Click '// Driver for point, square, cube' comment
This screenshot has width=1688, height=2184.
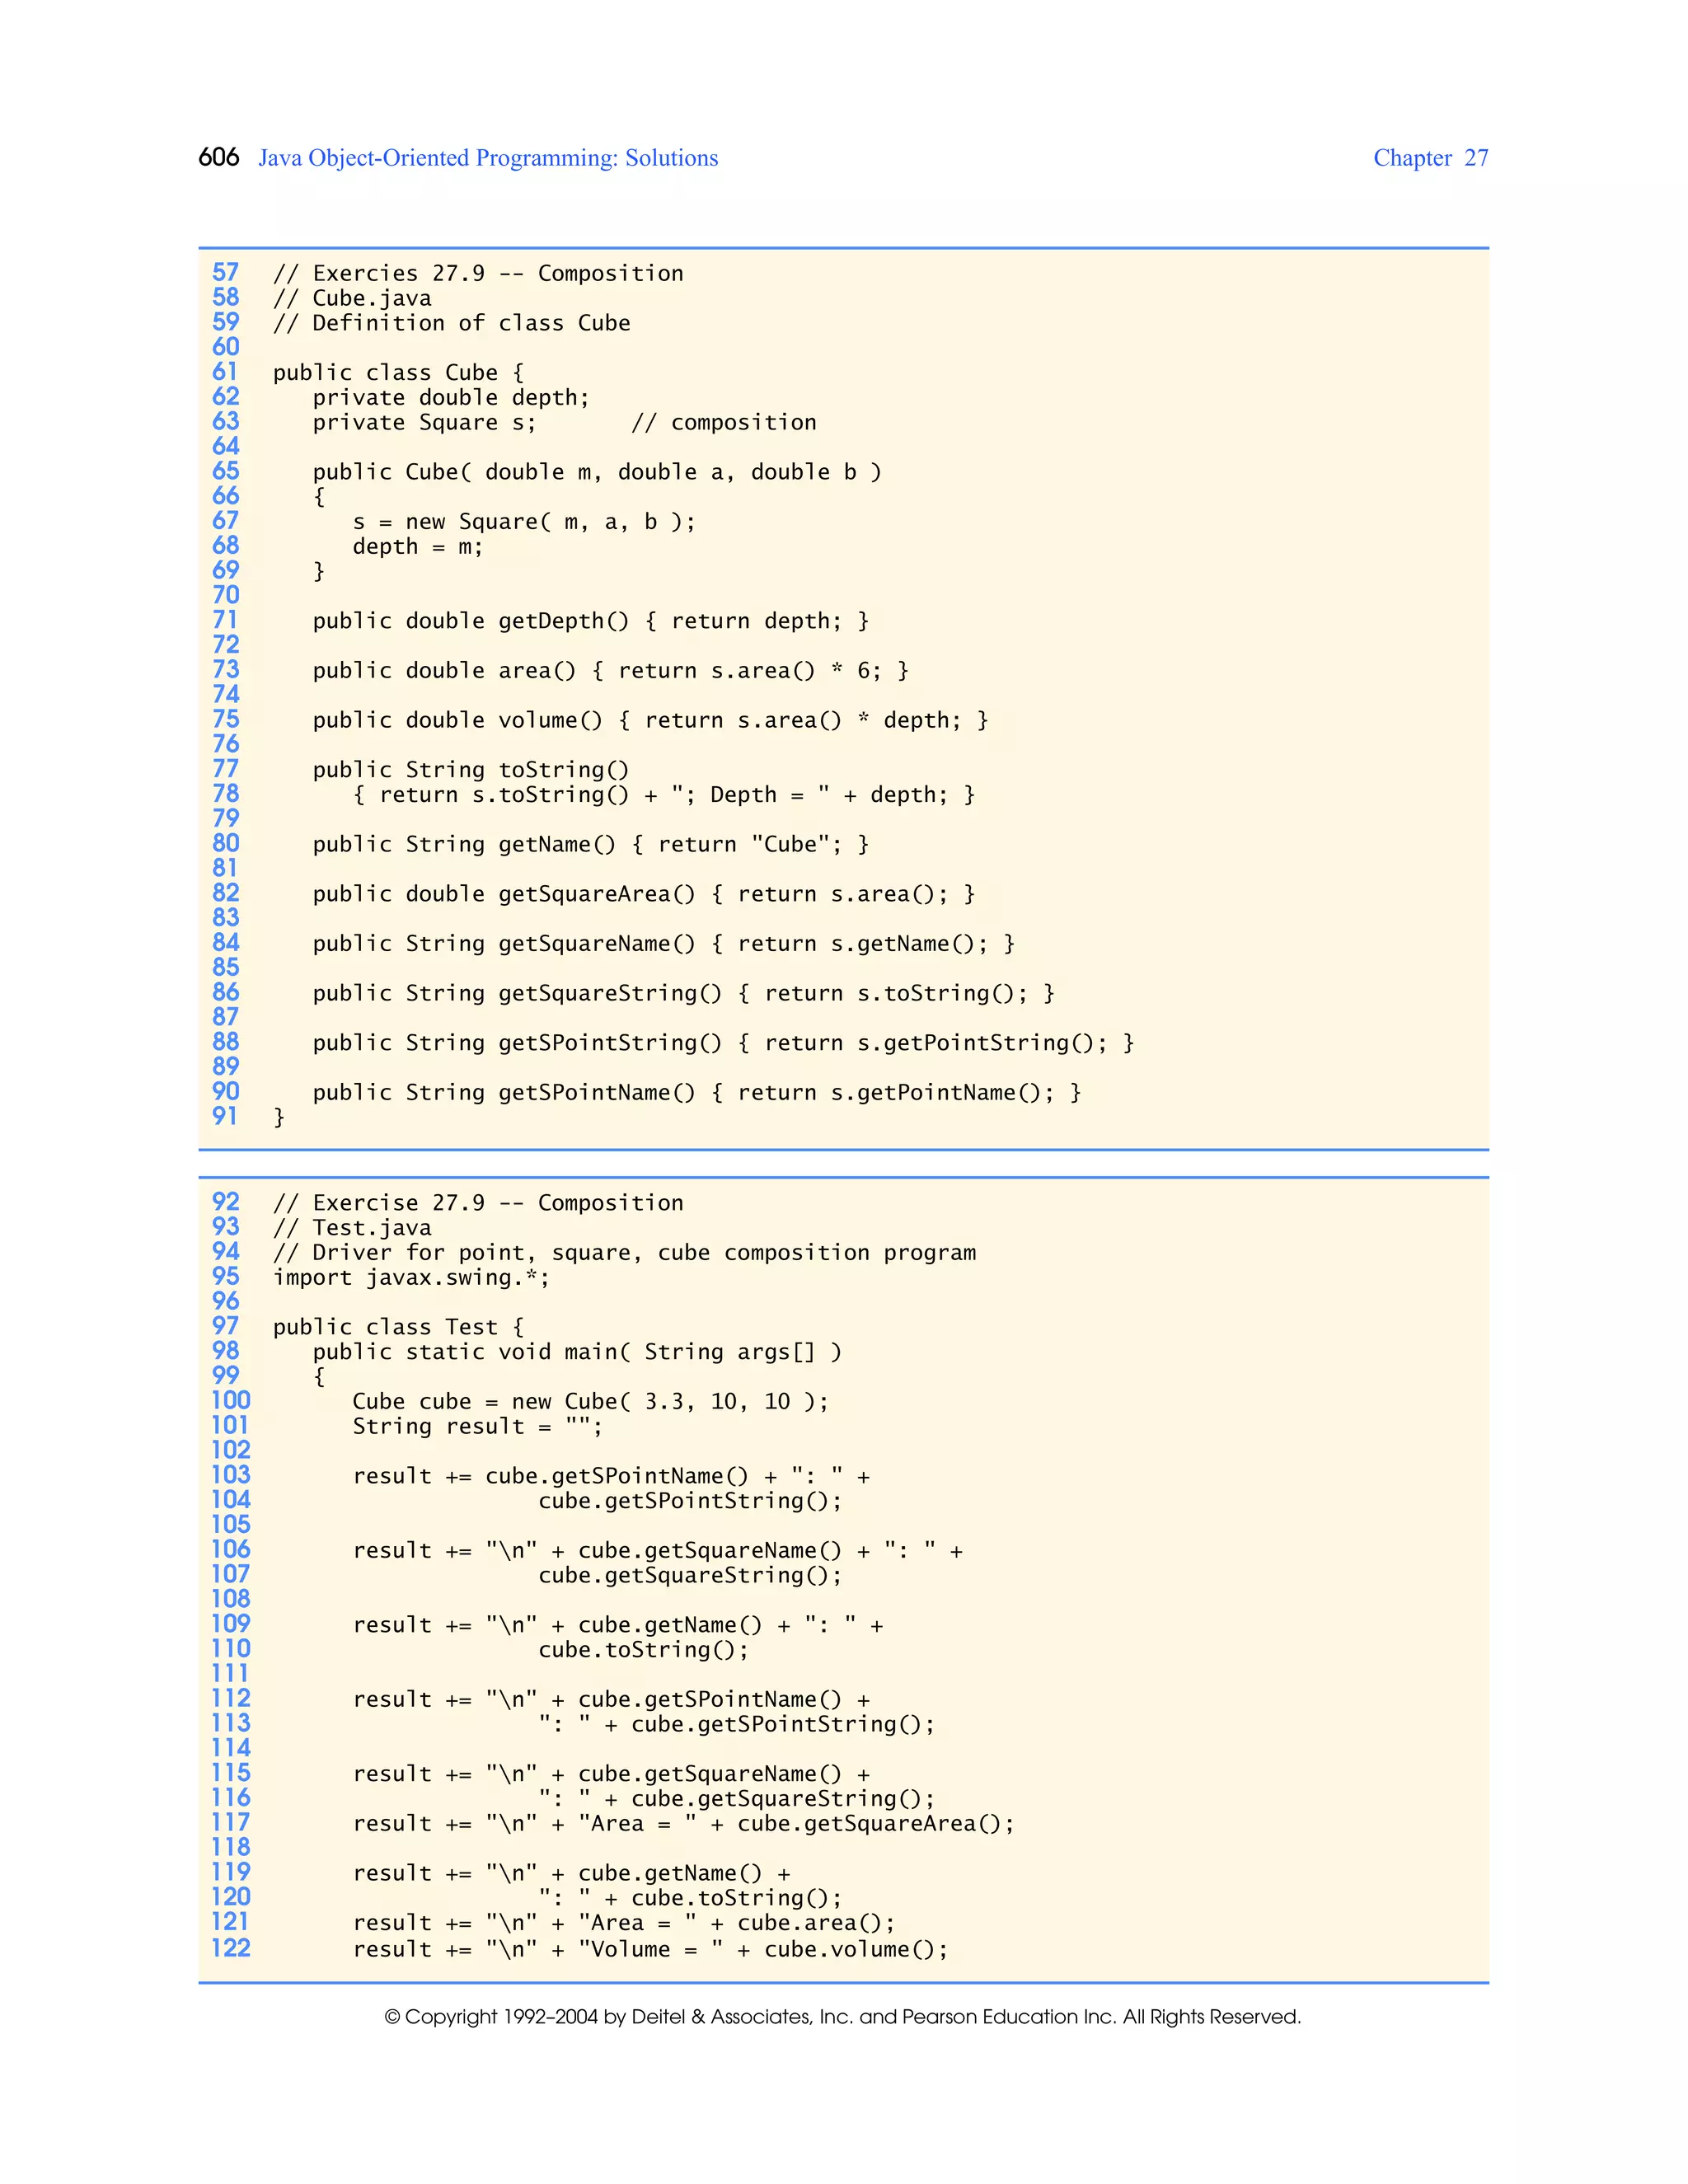click(625, 1253)
